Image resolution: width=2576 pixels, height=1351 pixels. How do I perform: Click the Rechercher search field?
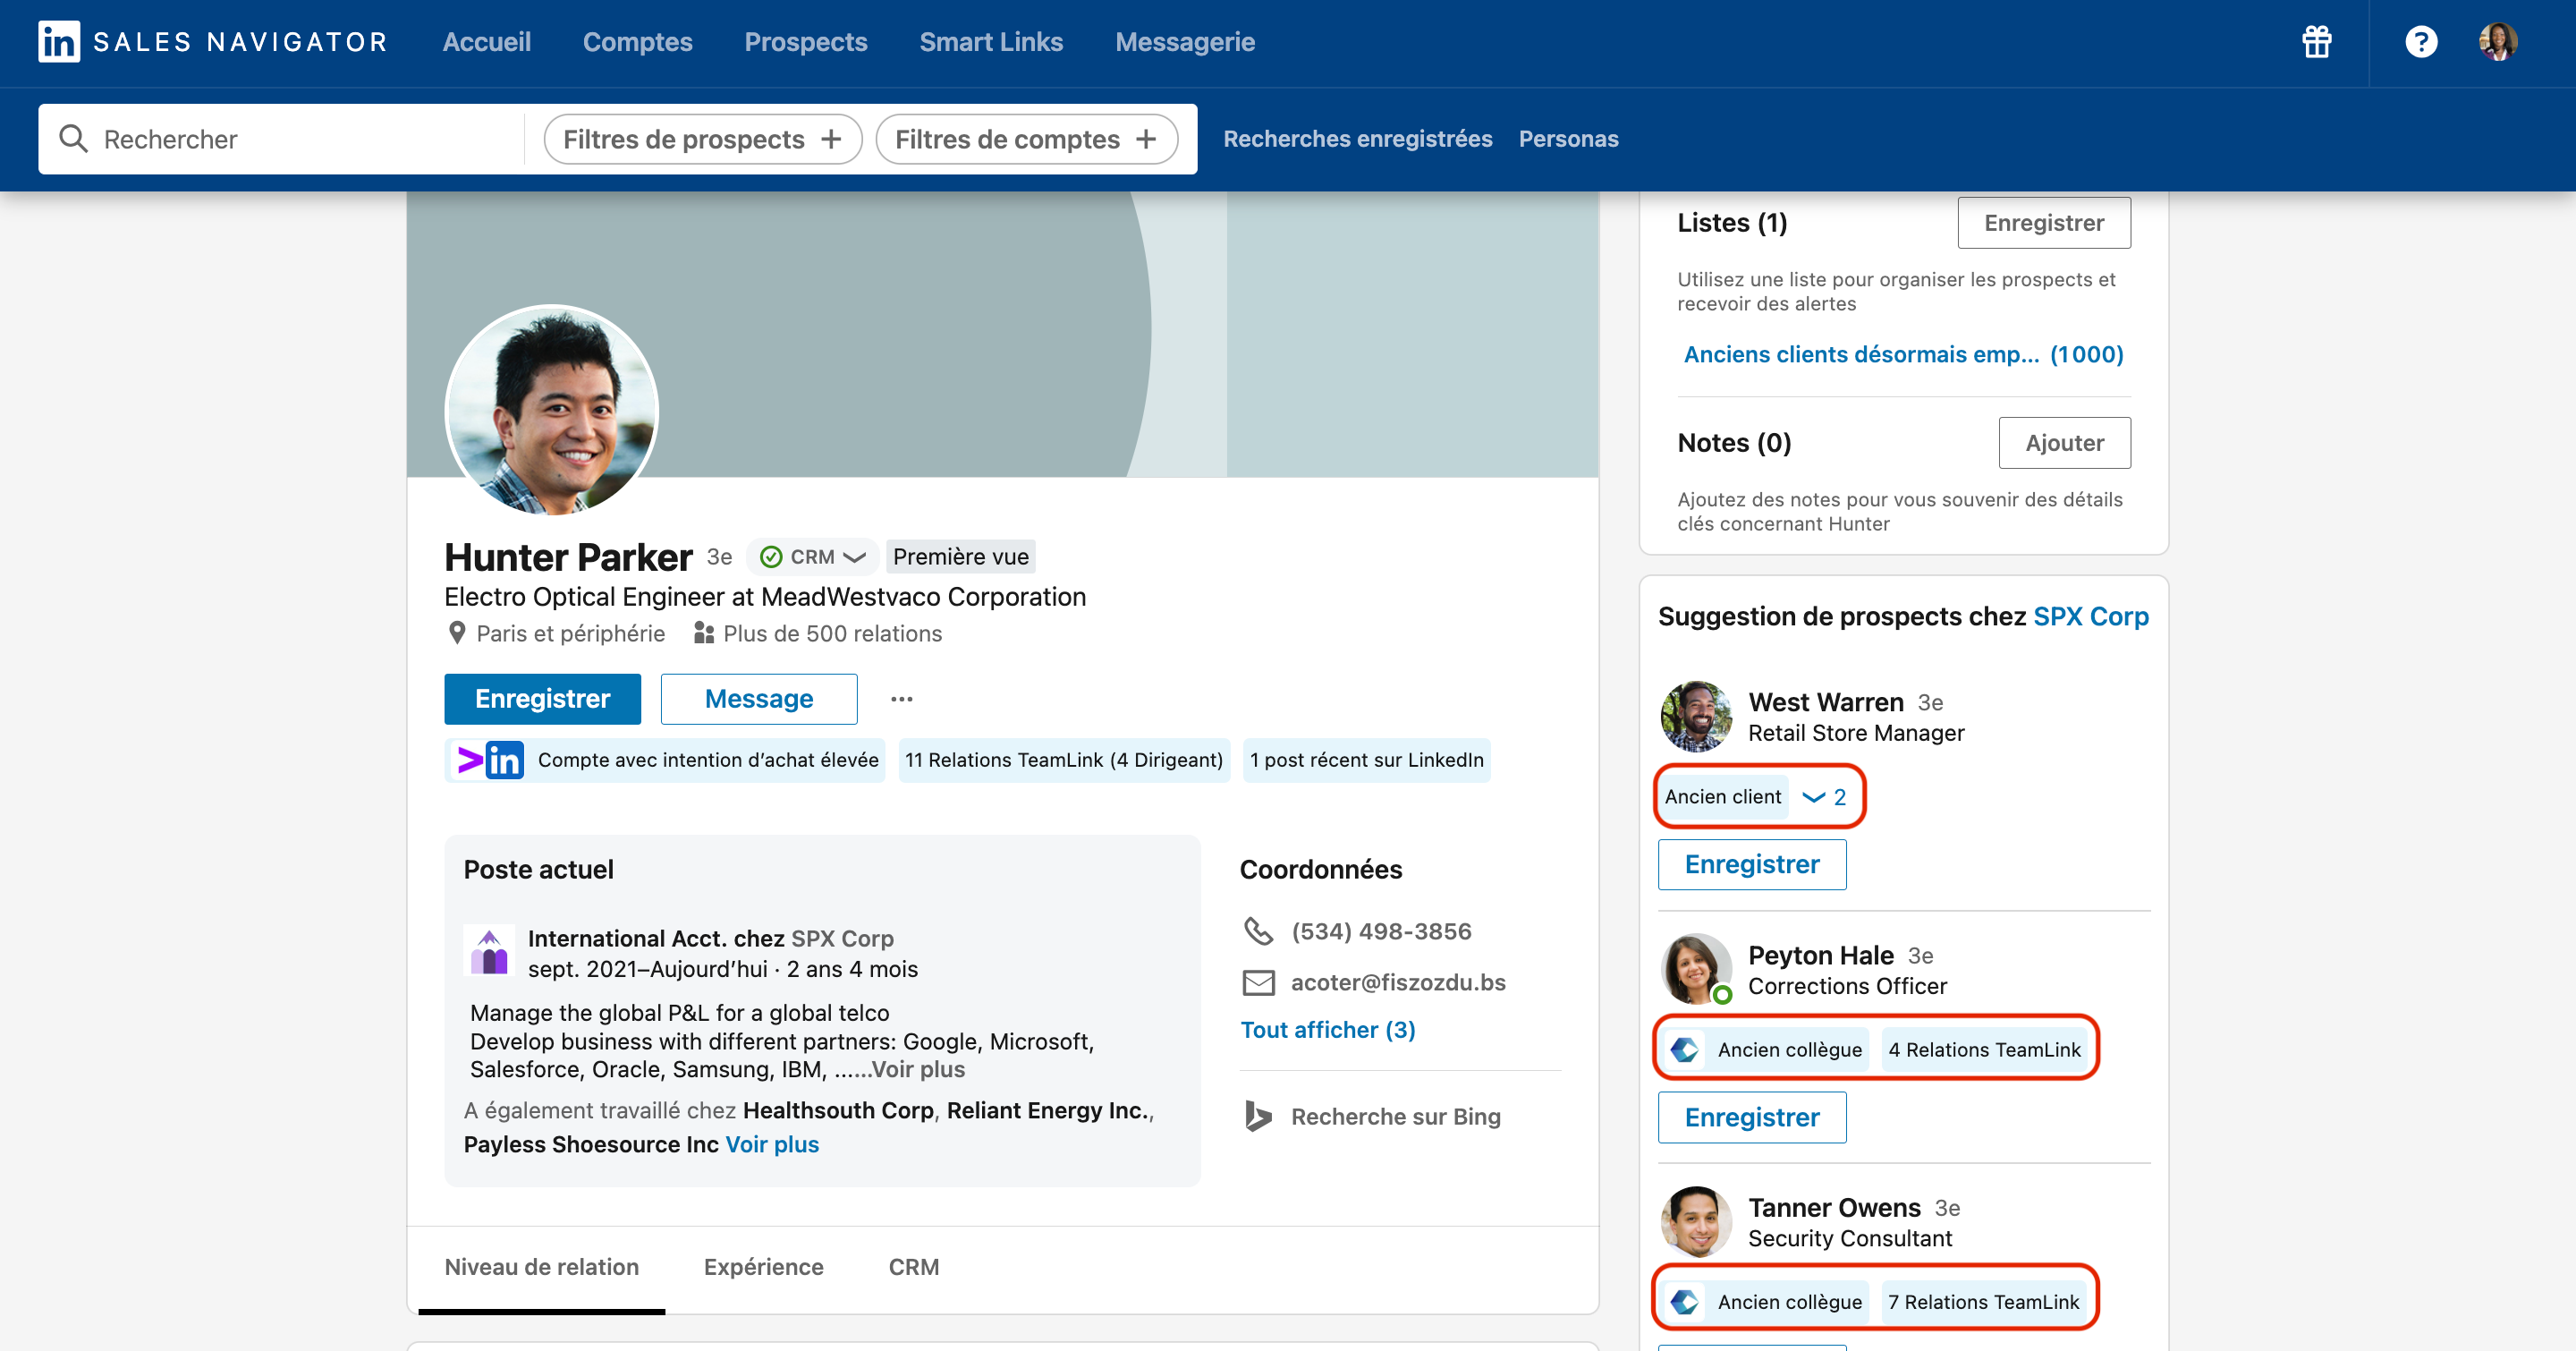(x=282, y=139)
